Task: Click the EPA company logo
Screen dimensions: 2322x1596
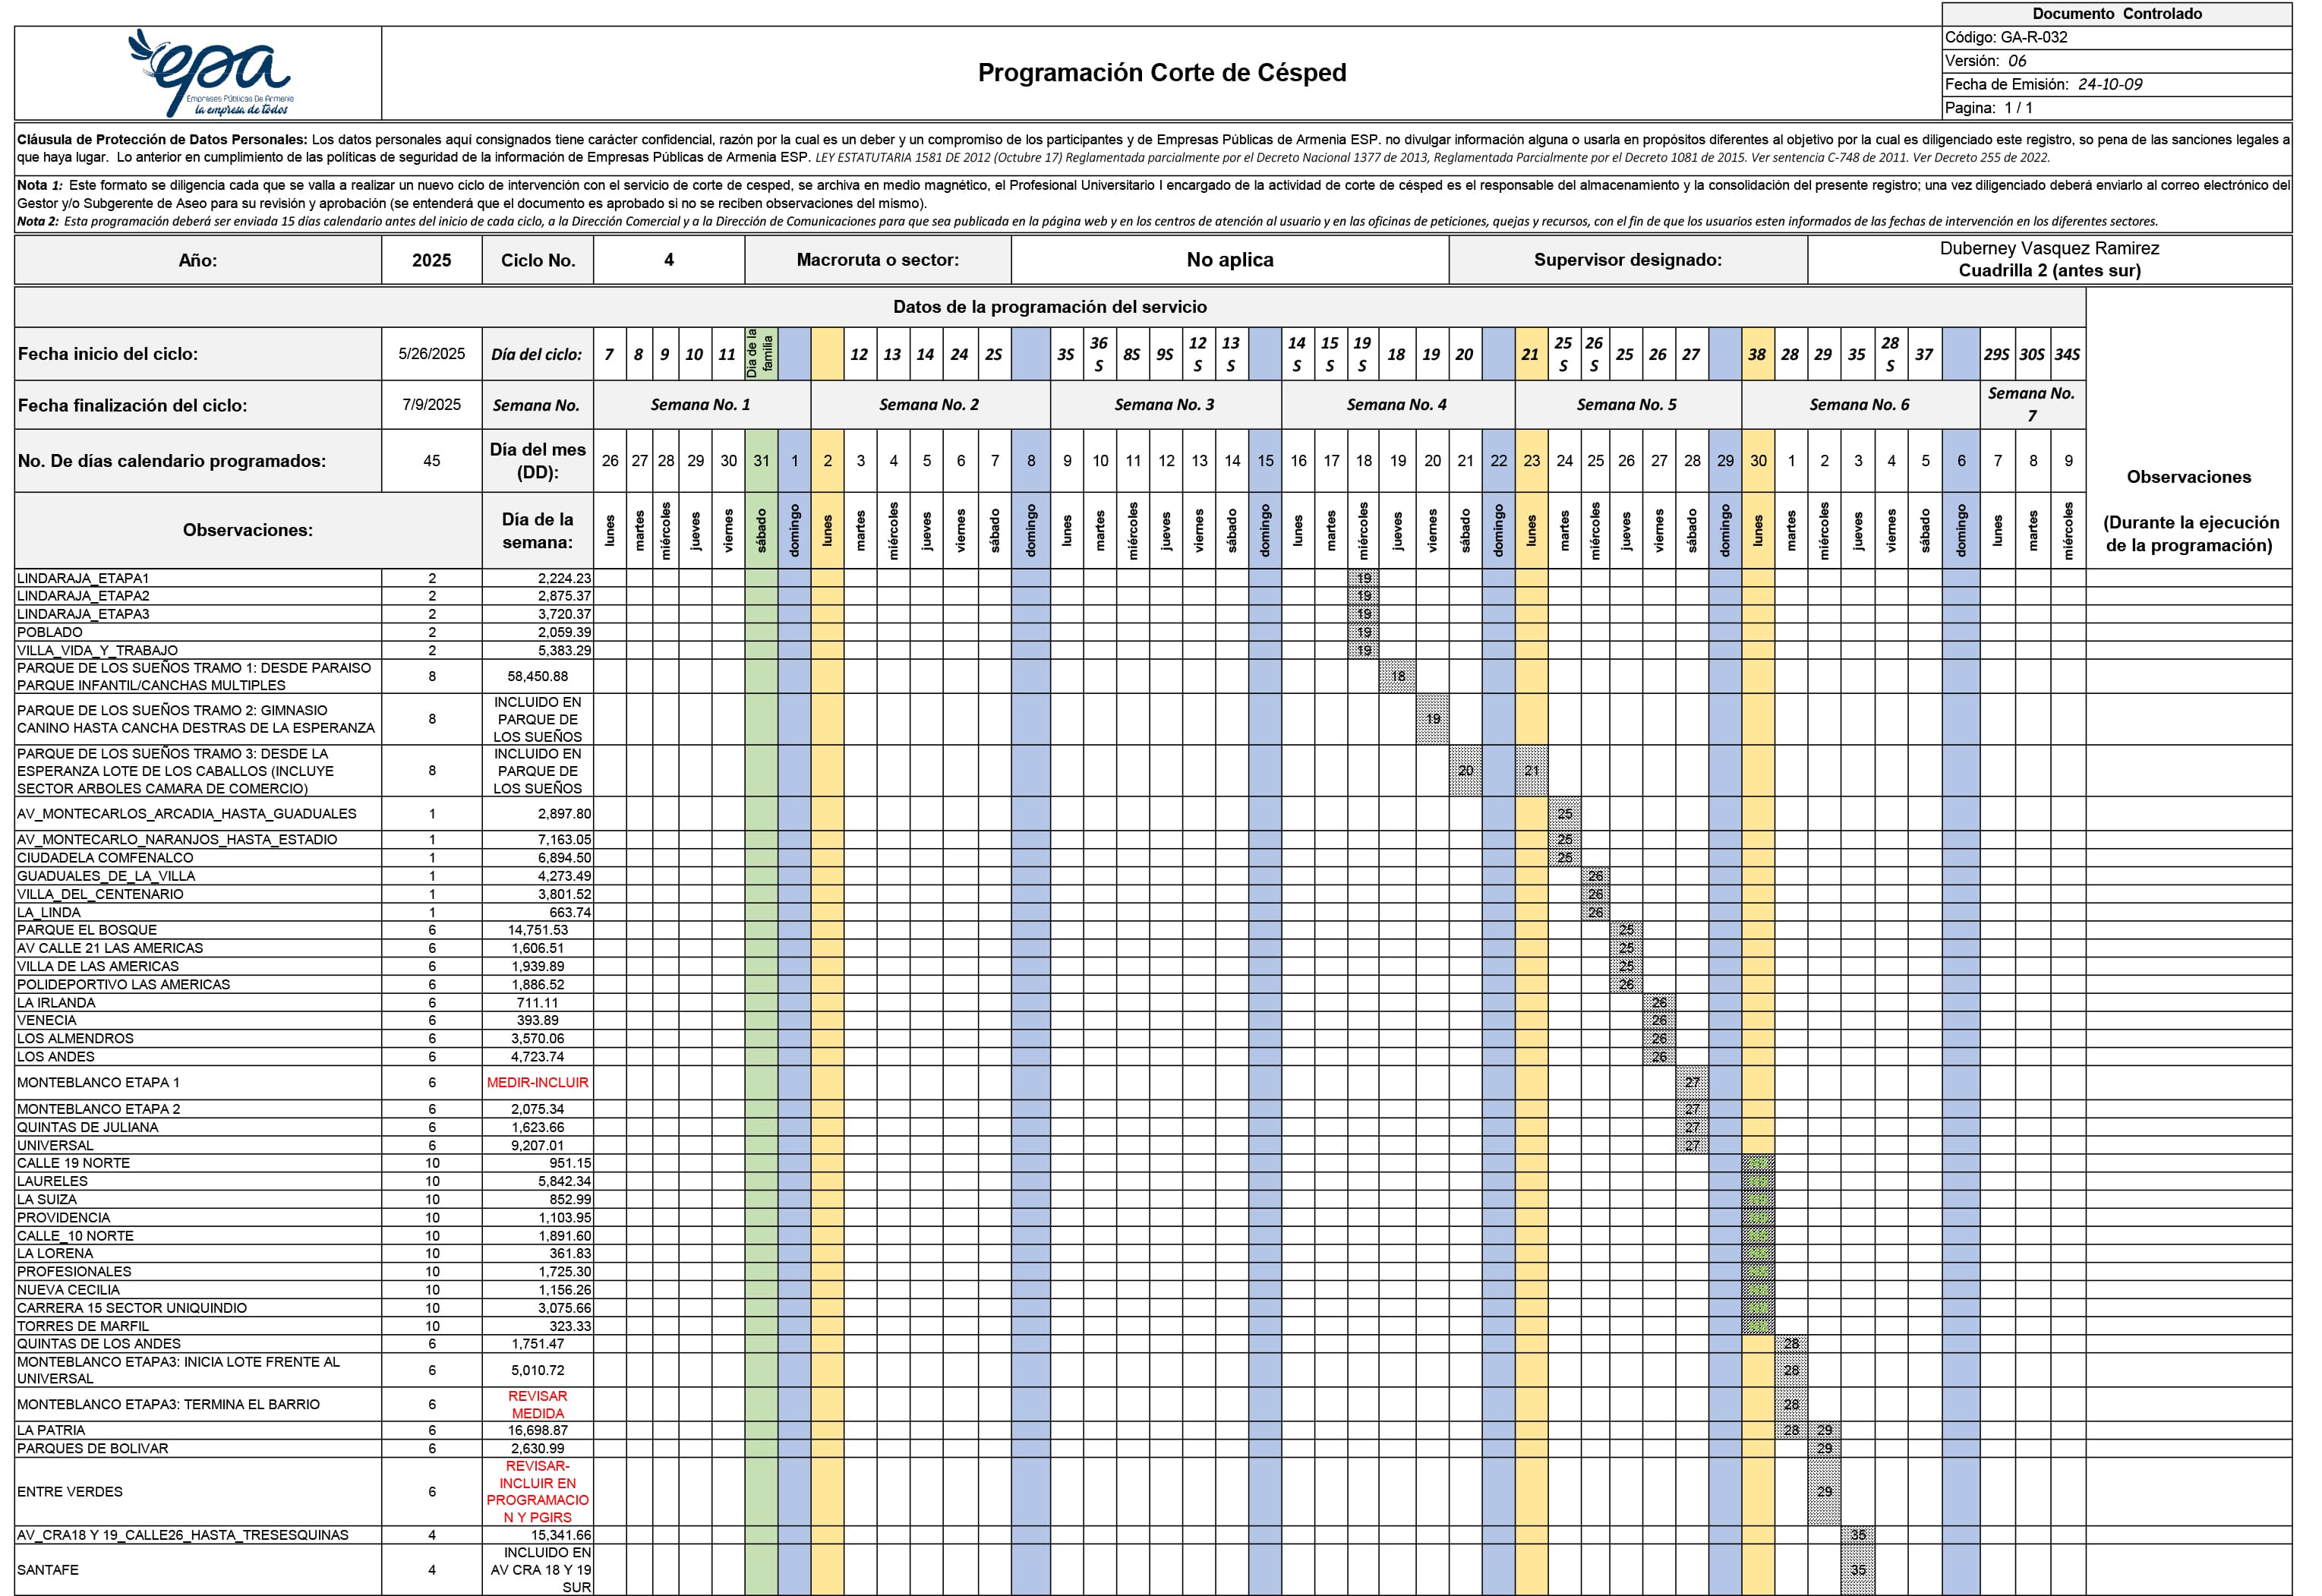Action: (209, 73)
